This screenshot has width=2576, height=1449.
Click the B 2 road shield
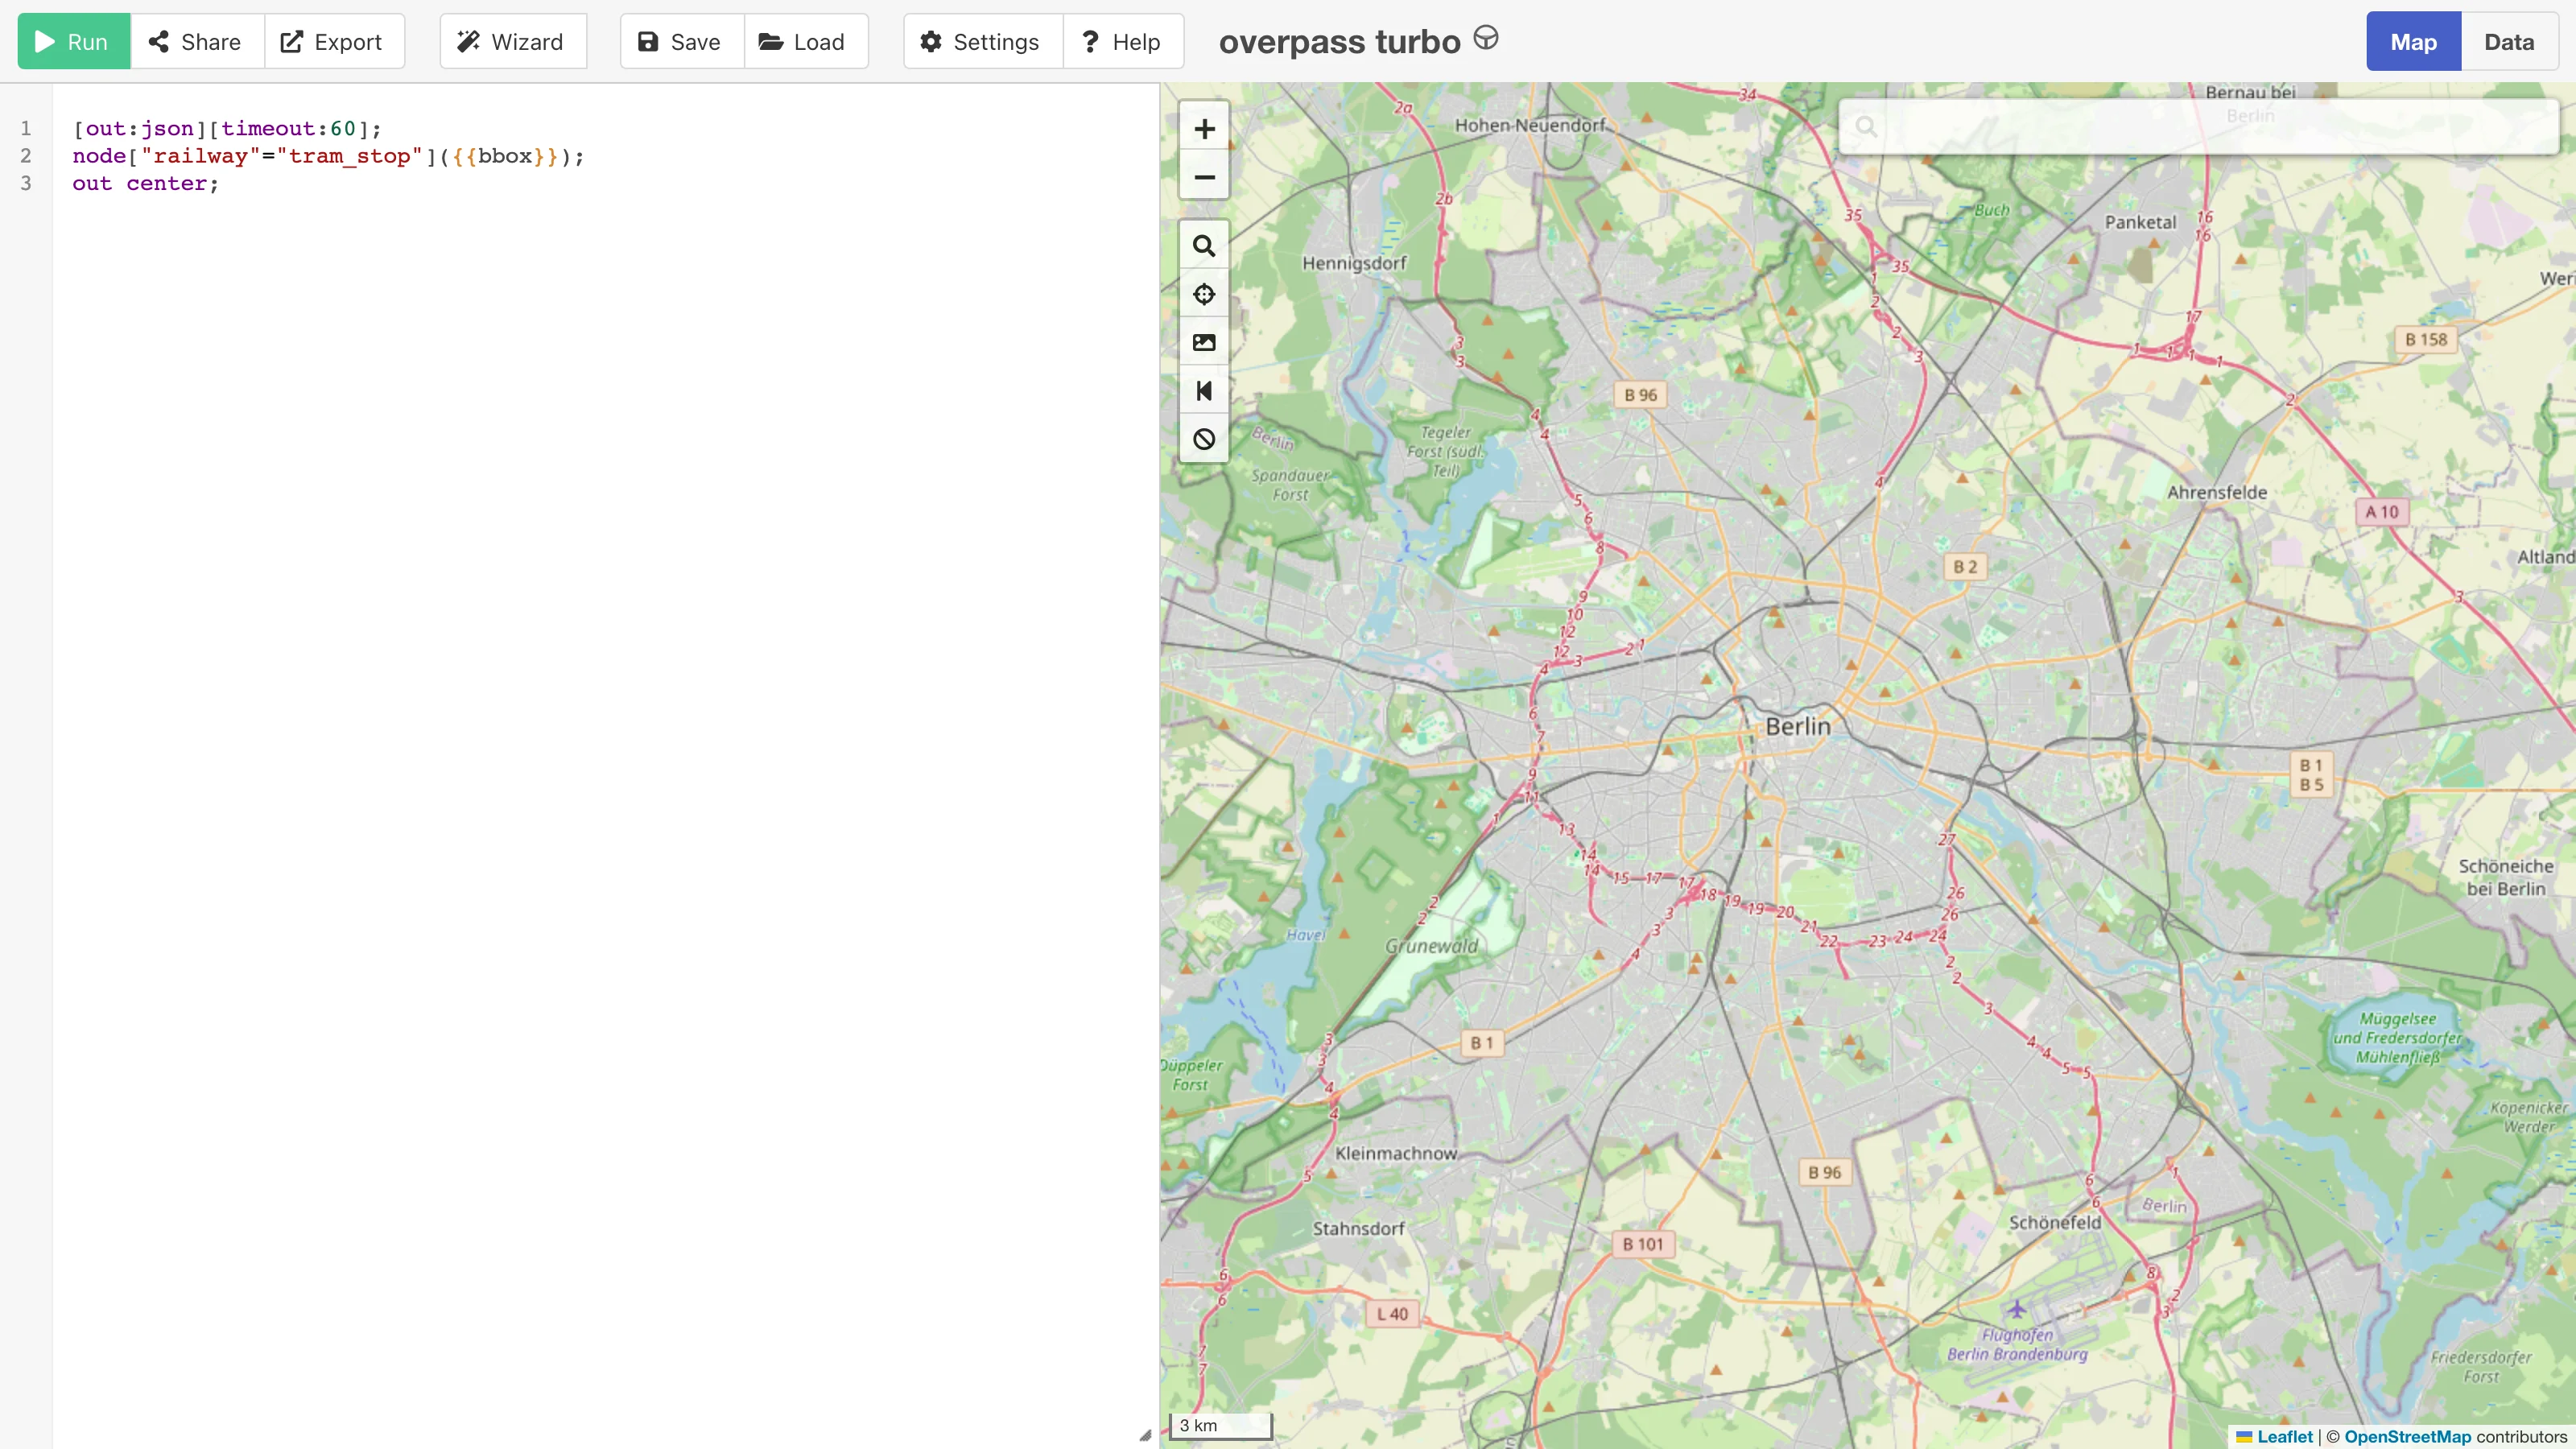pos(1965,567)
